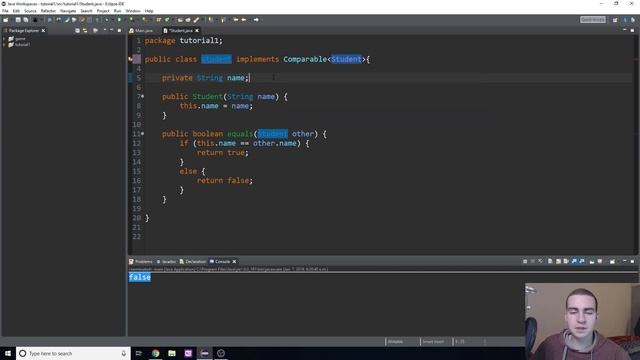
Task: Switch to the Problems tab
Action: coord(140,261)
